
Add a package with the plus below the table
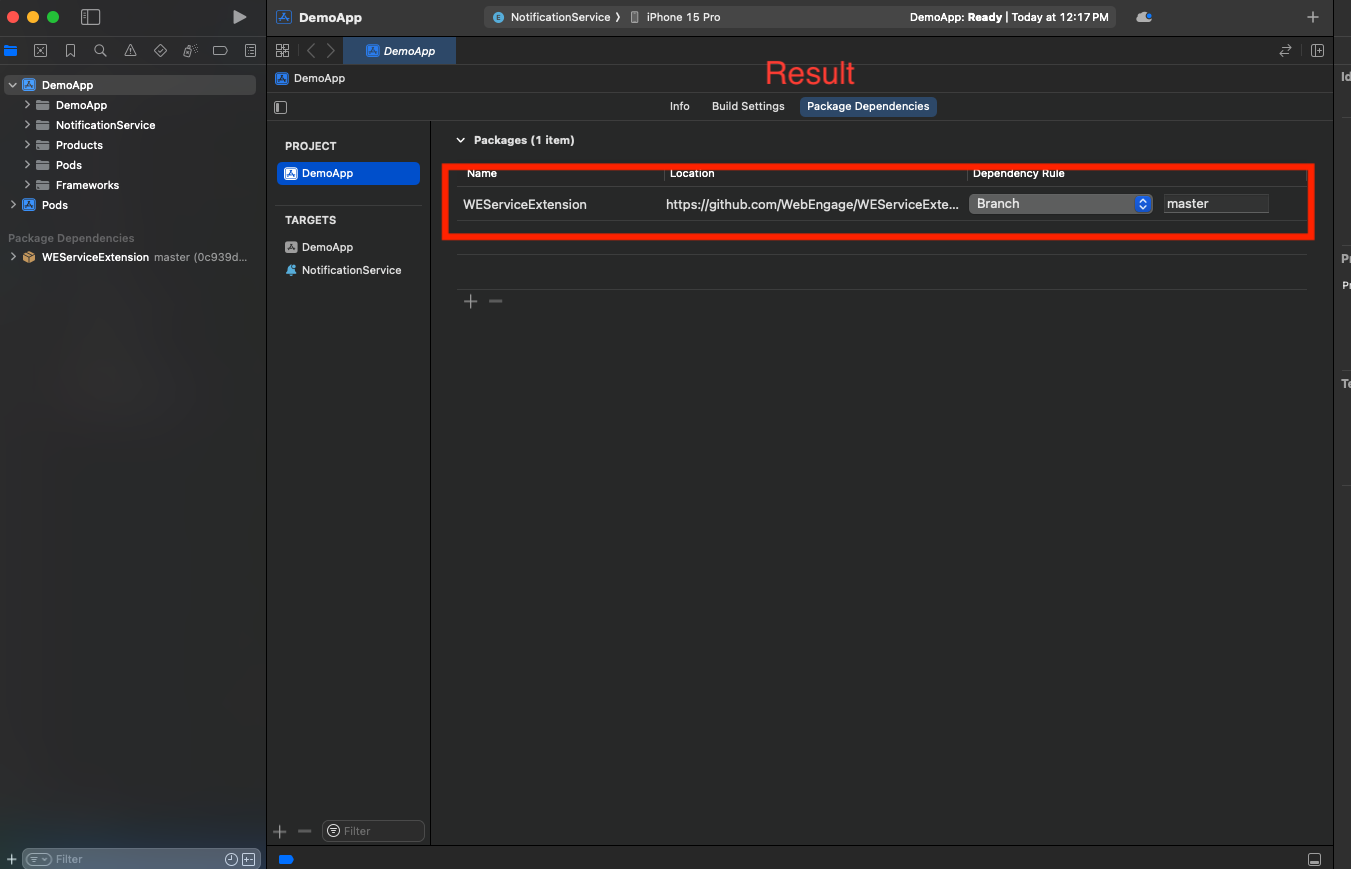471,301
